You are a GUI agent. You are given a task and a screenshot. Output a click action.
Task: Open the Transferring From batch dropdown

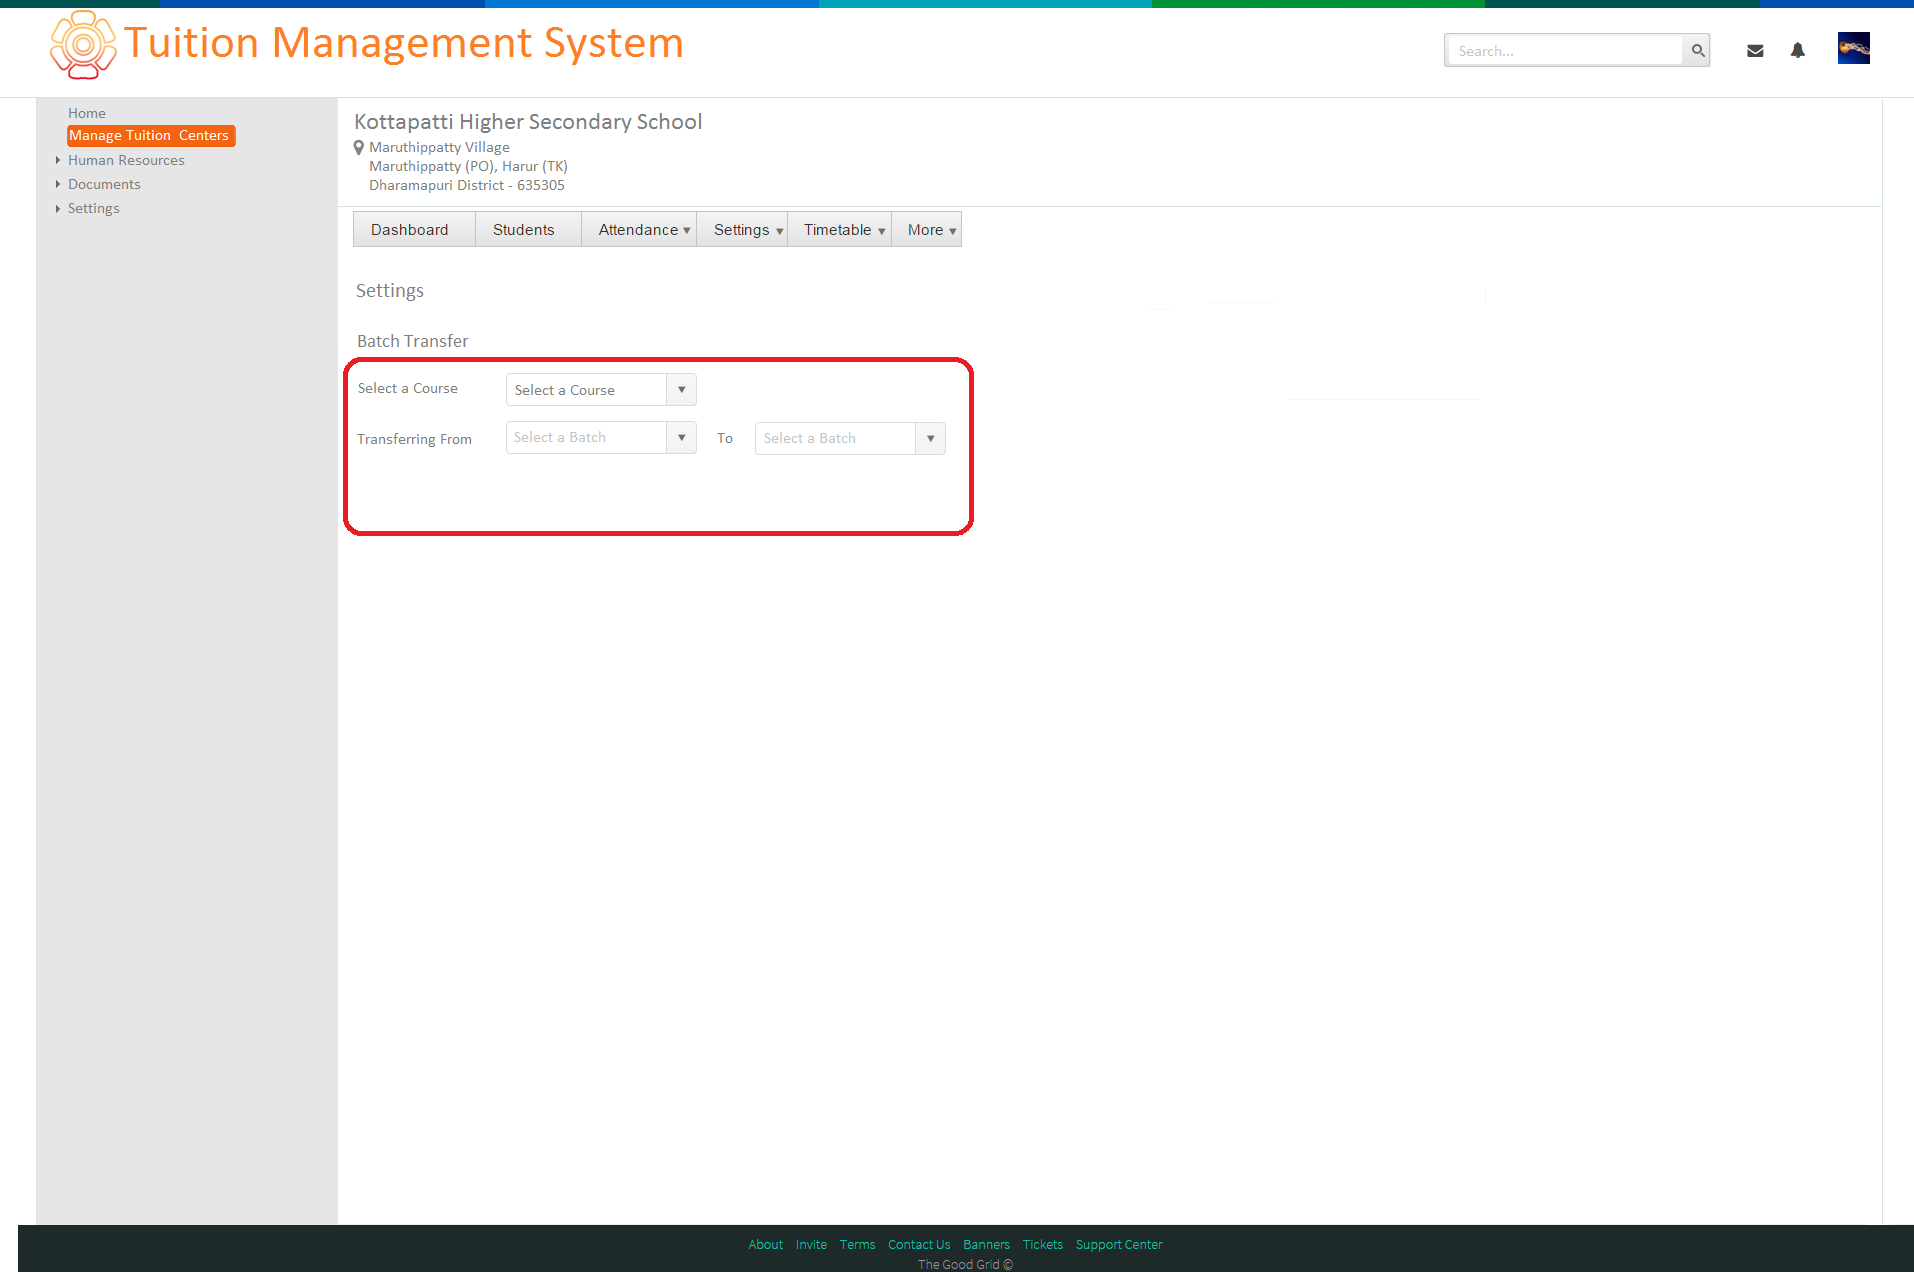pyautogui.click(x=601, y=437)
